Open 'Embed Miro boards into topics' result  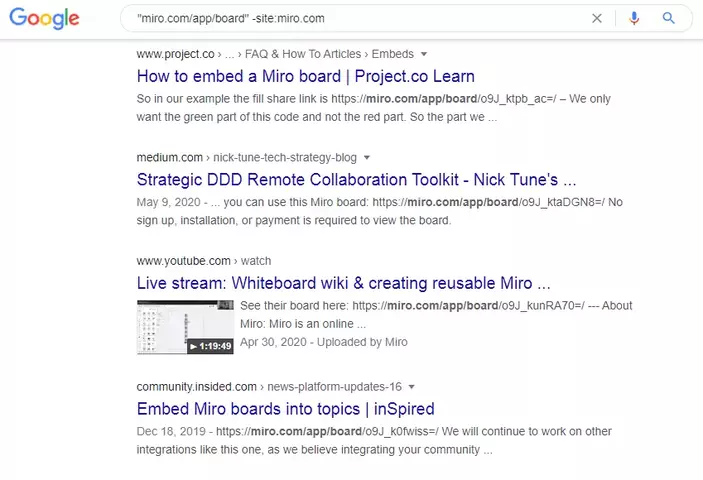286,409
